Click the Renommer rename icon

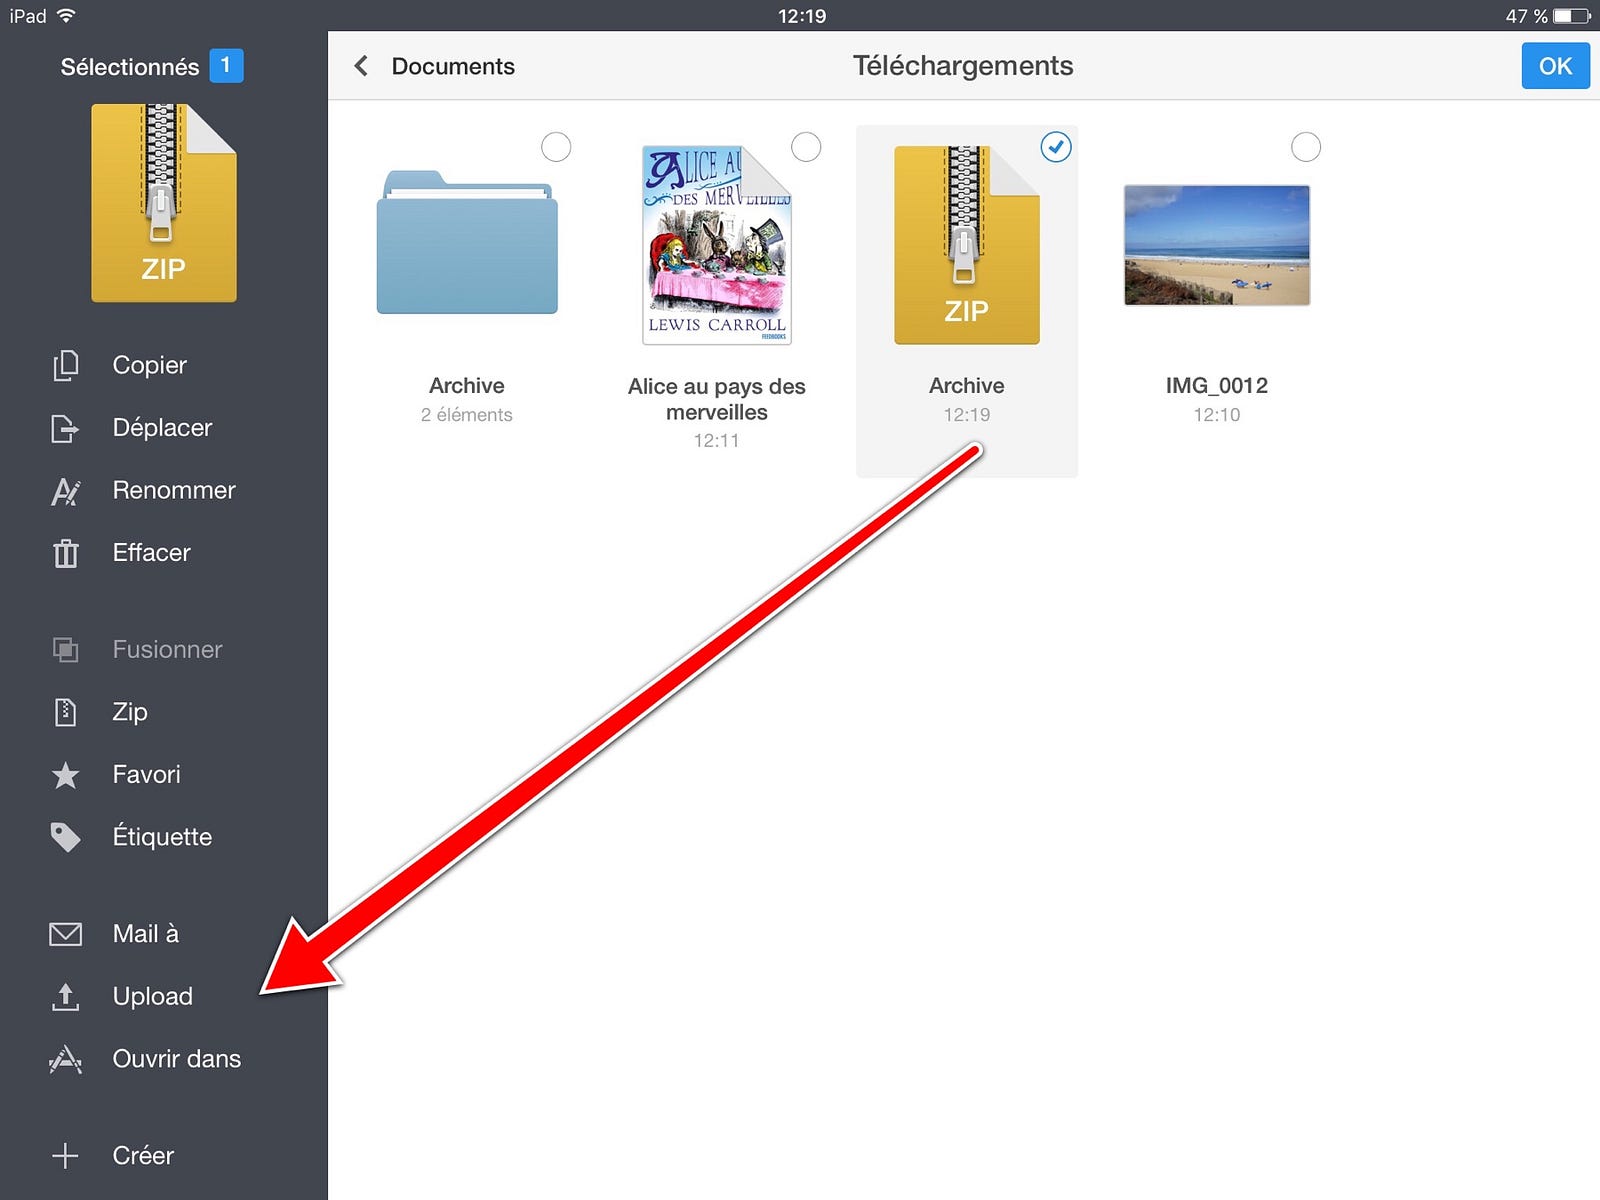point(65,491)
